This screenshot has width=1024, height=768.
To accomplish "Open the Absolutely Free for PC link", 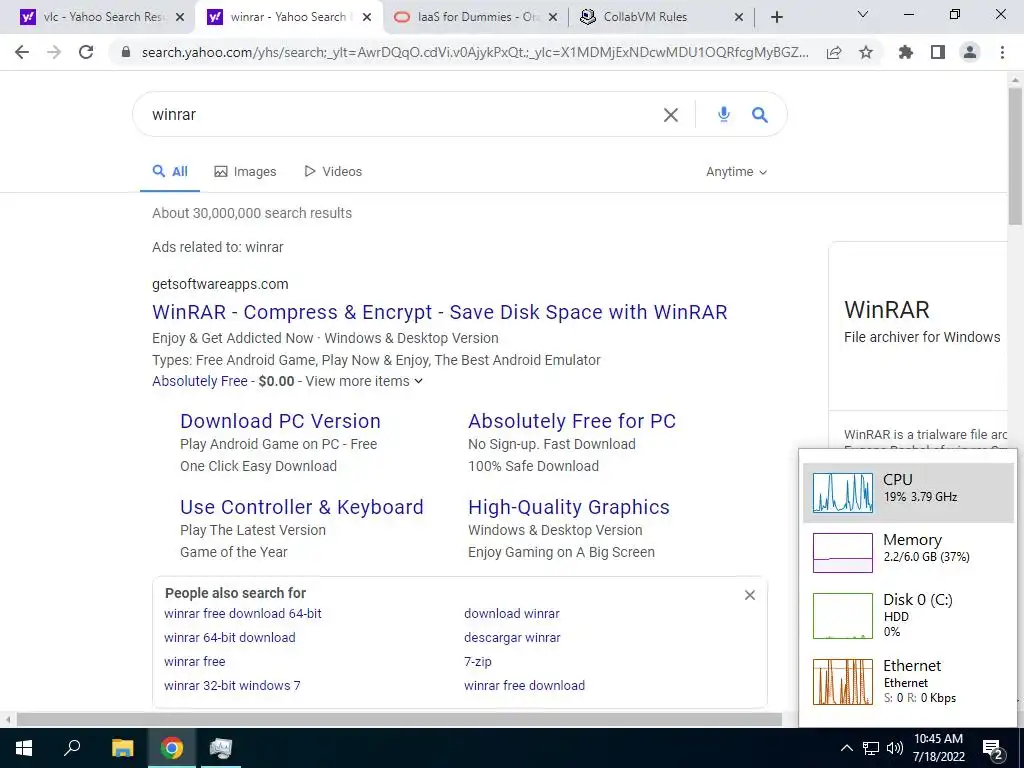I will point(572,421).
